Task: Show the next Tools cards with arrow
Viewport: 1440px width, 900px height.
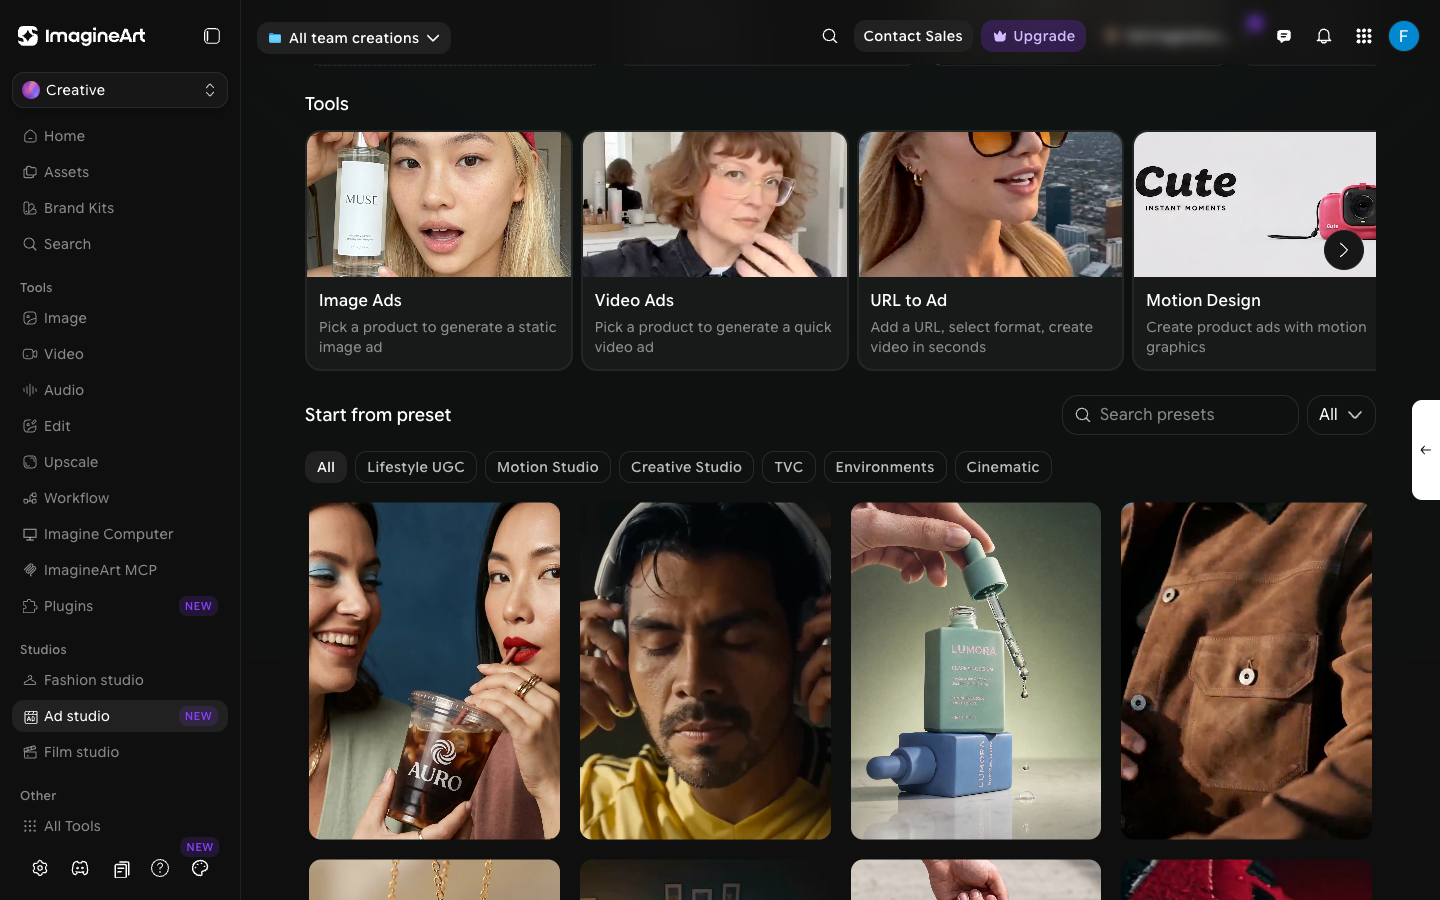Action: click(x=1344, y=250)
